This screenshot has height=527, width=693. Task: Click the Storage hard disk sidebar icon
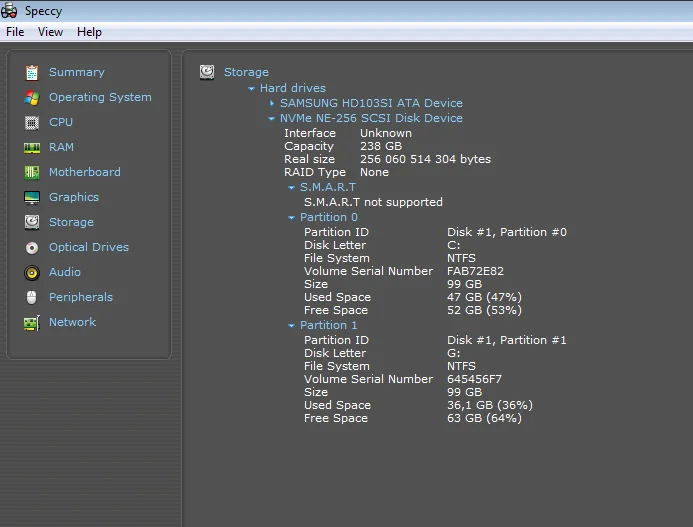[32, 222]
